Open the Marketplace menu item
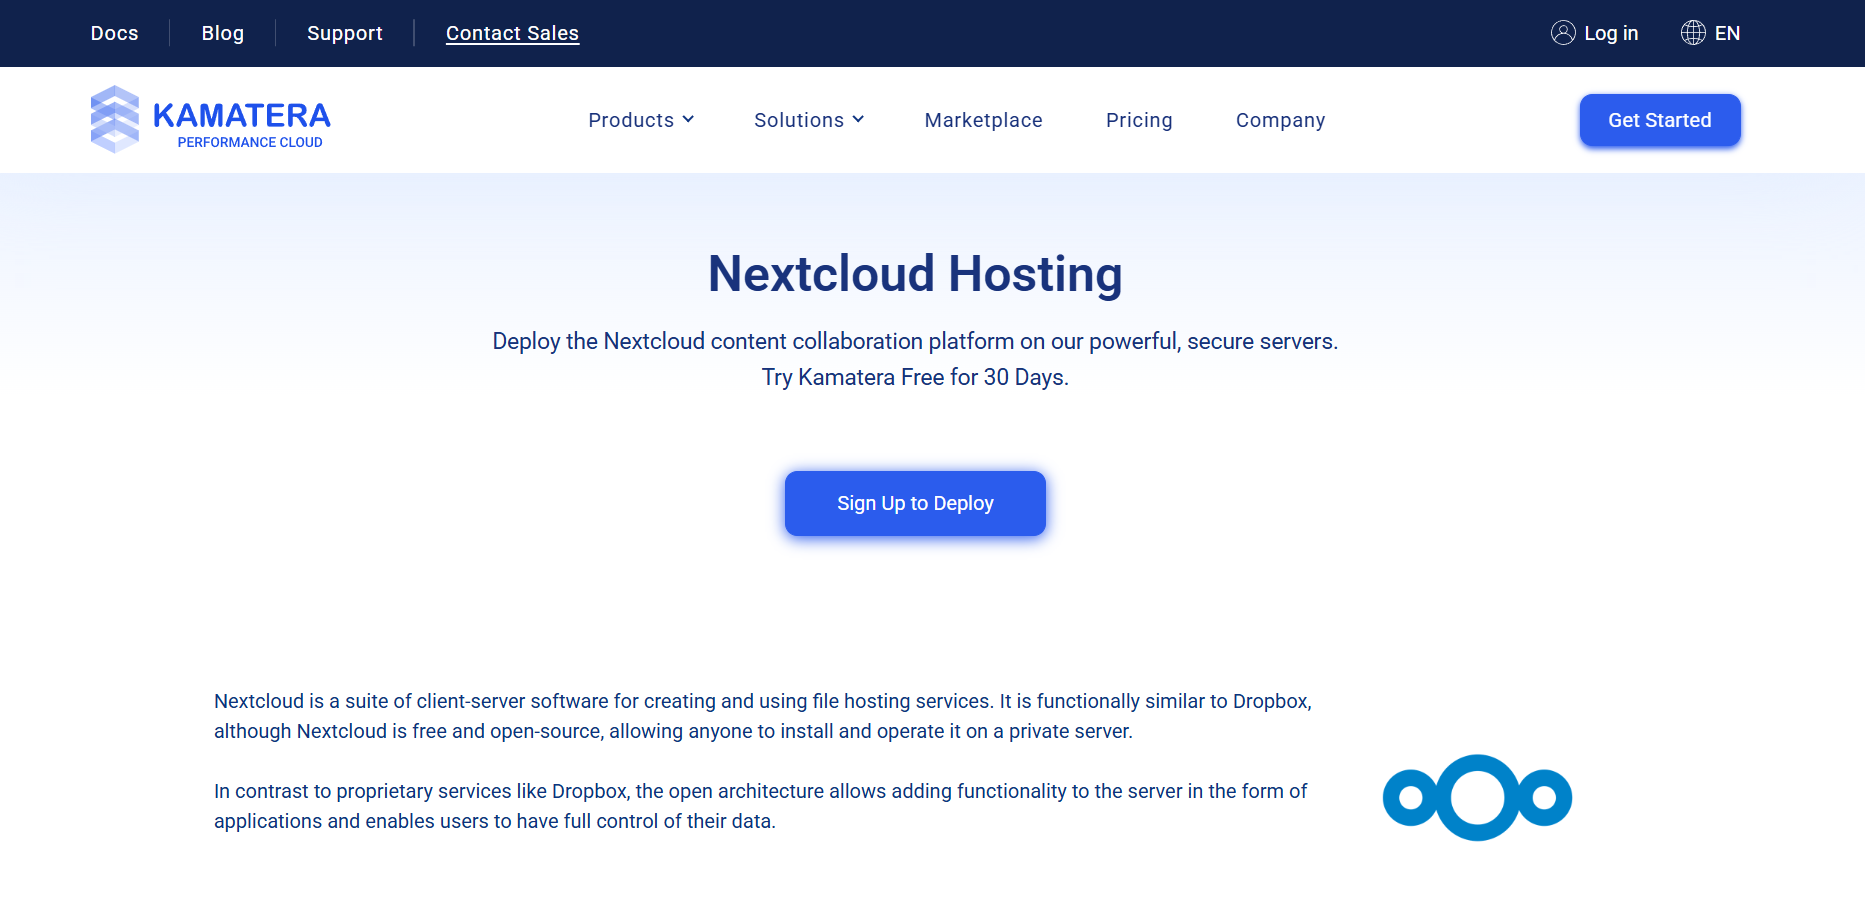1865x908 pixels. [x=983, y=120]
